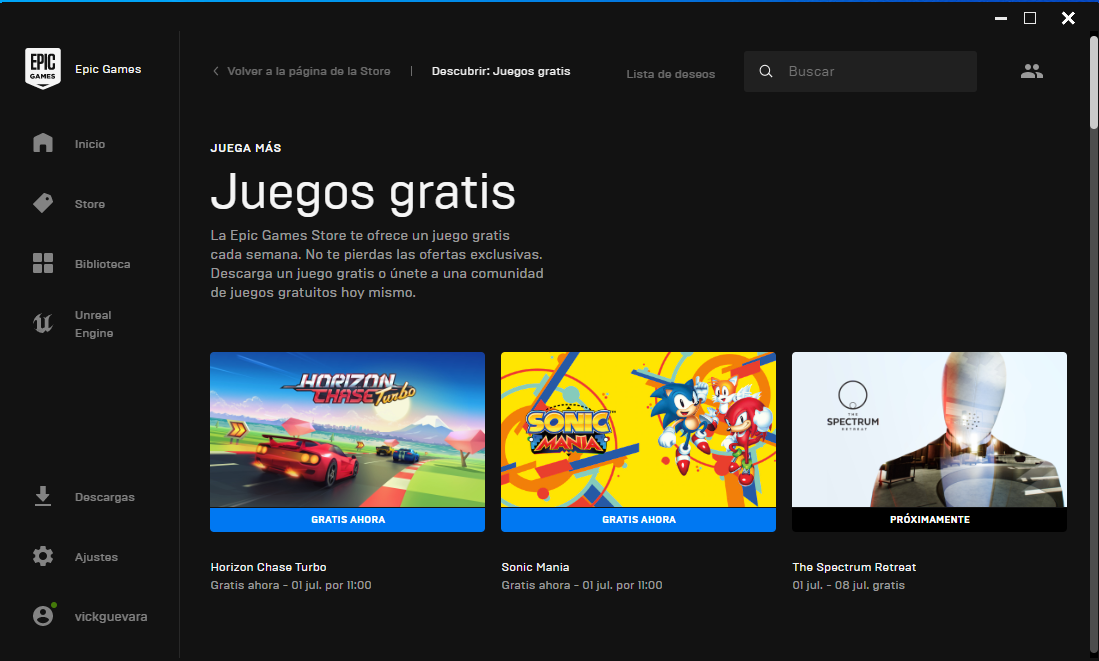Click the Unreal Engine logo icon
This screenshot has width=1099, height=661.
click(43, 323)
